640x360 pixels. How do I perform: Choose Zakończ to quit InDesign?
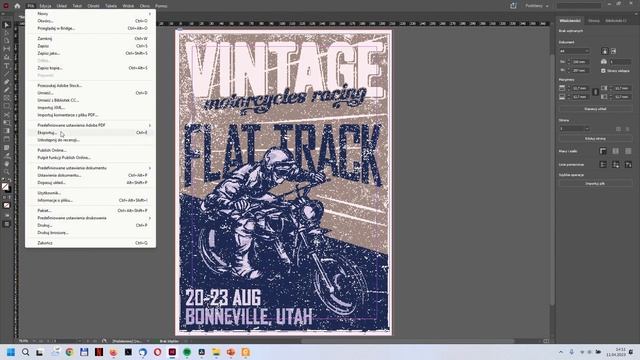pos(90,243)
